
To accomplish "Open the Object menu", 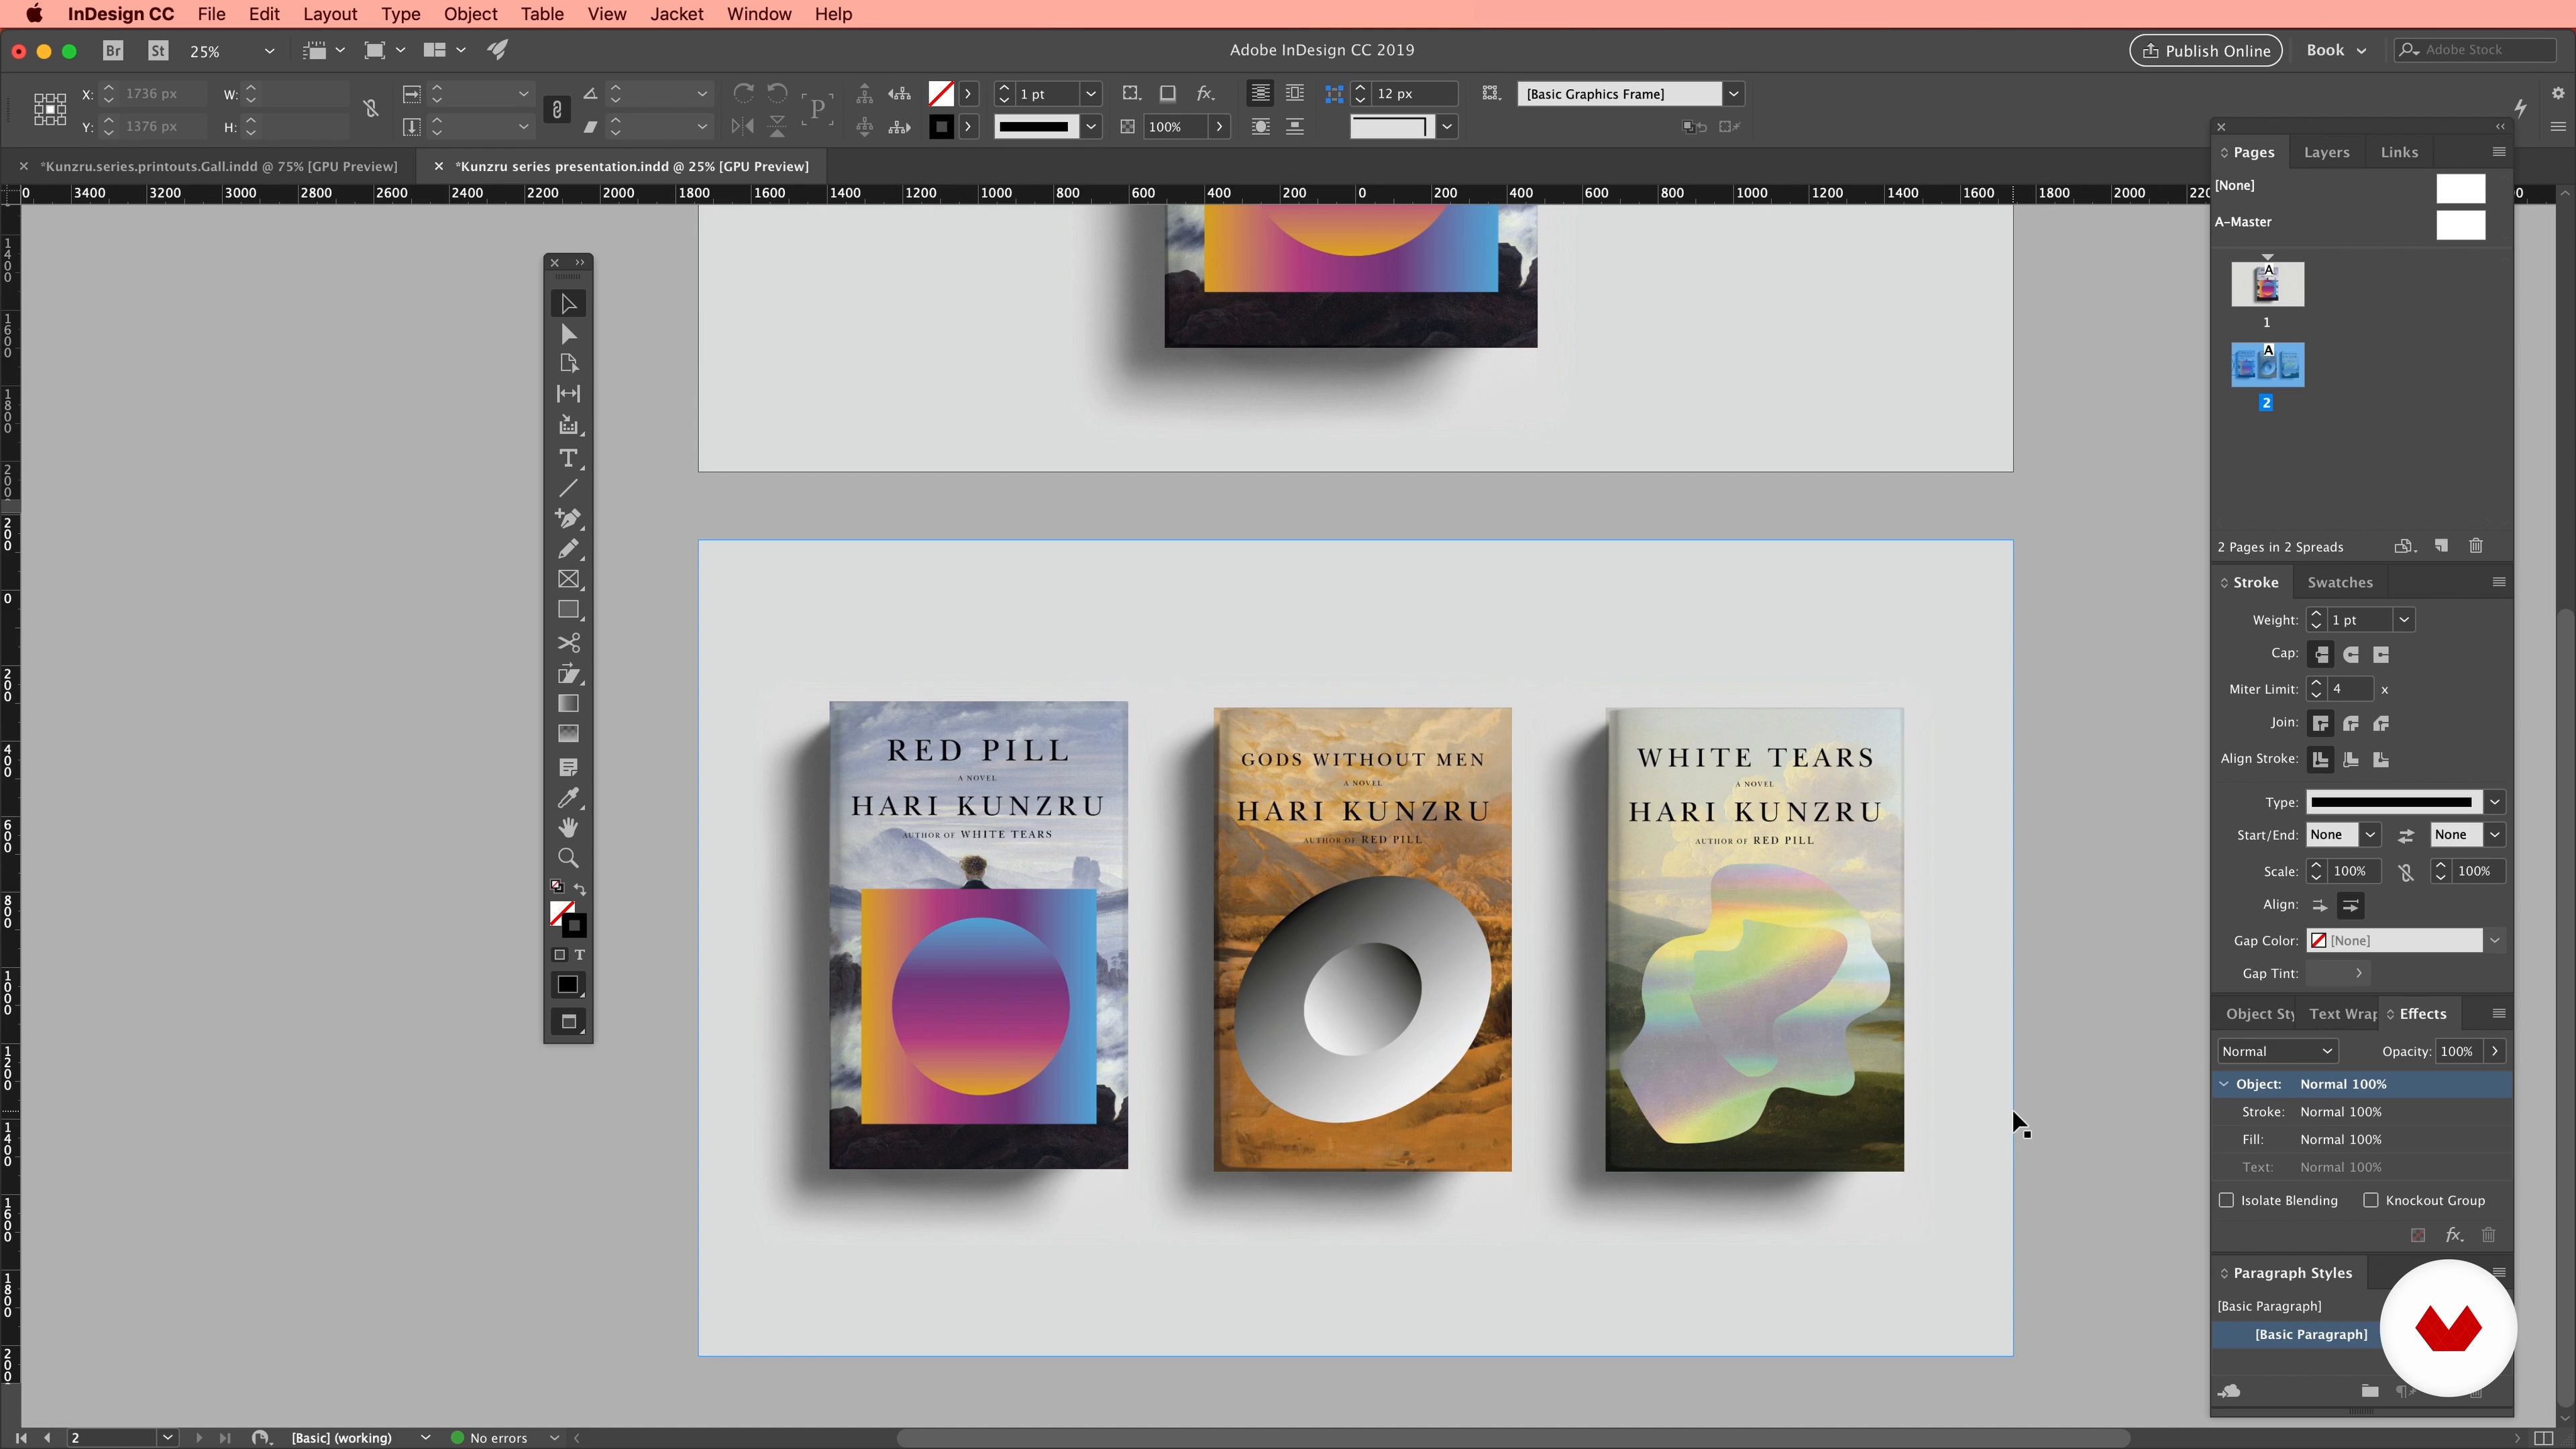I will coord(470,14).
